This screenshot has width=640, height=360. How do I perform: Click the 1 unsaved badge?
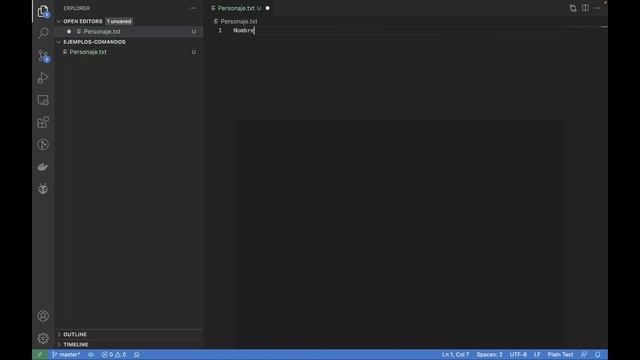(x=119, y=21)
